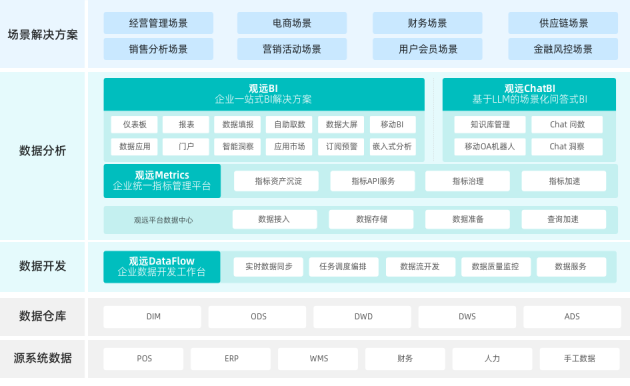This screenshot has height=386, width=630.
Task: Select the 电商场景 scenario box
Action: click(x=292, y=23)
